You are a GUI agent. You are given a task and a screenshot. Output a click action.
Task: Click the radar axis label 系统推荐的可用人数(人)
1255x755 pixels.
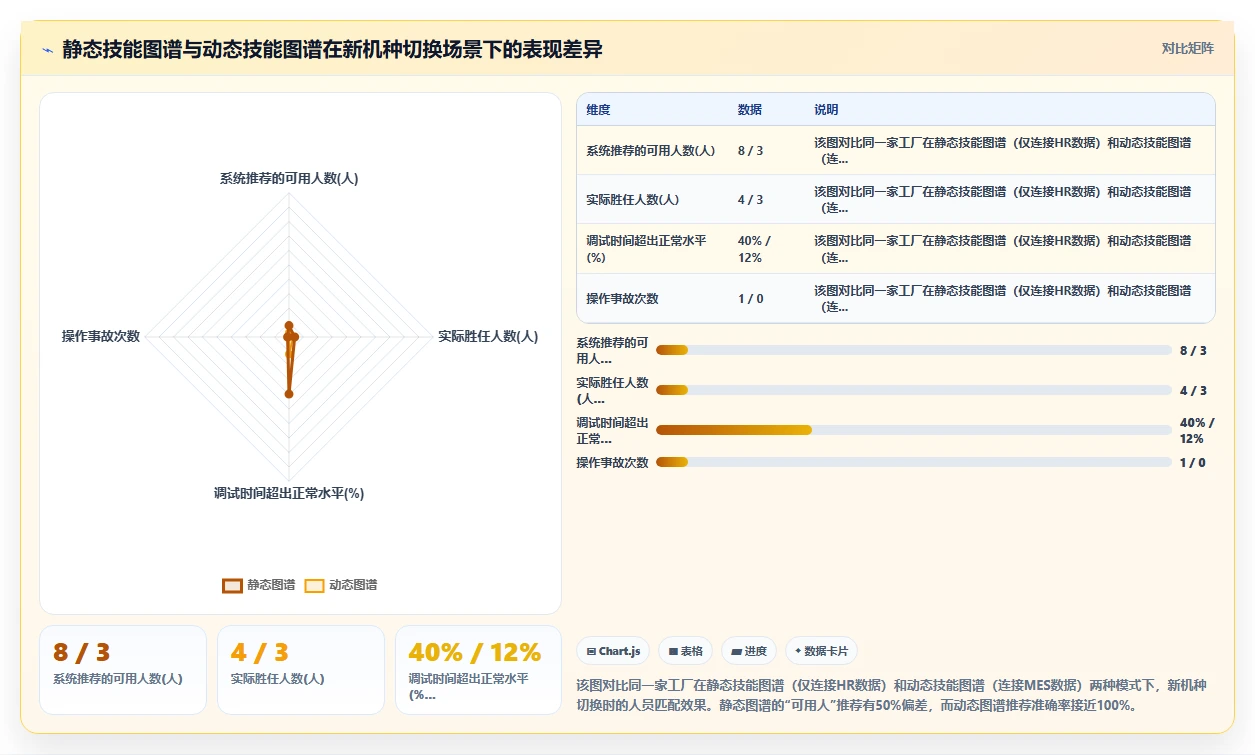pyautogui.click(x=289, y=178)
